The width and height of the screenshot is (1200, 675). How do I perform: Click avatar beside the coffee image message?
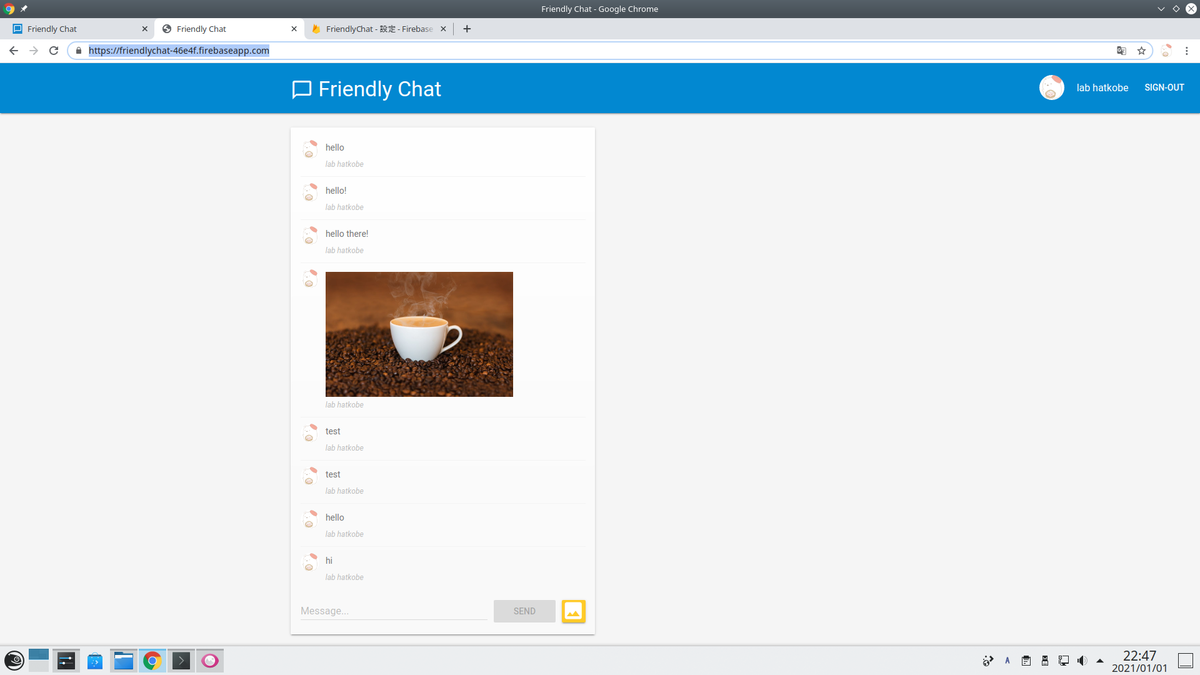pyautogui.click(x=310, y=278)
